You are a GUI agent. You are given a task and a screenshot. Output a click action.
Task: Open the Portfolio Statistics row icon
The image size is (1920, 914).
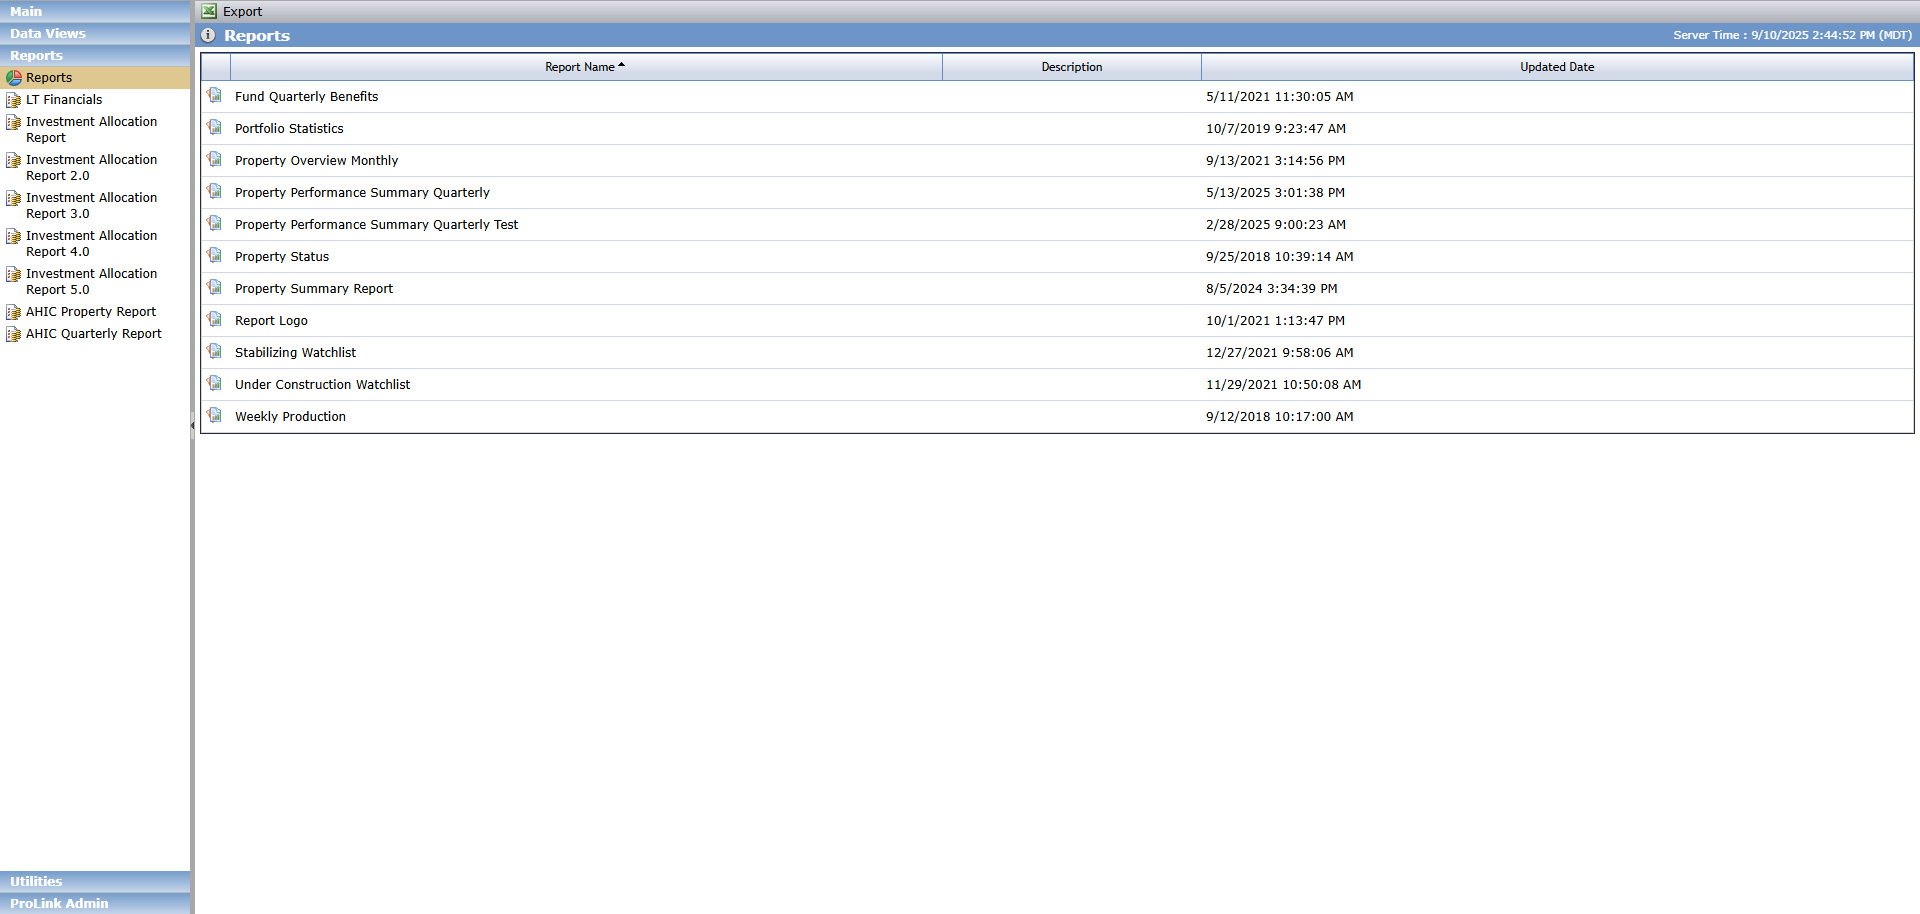click(x=215, y=128)
